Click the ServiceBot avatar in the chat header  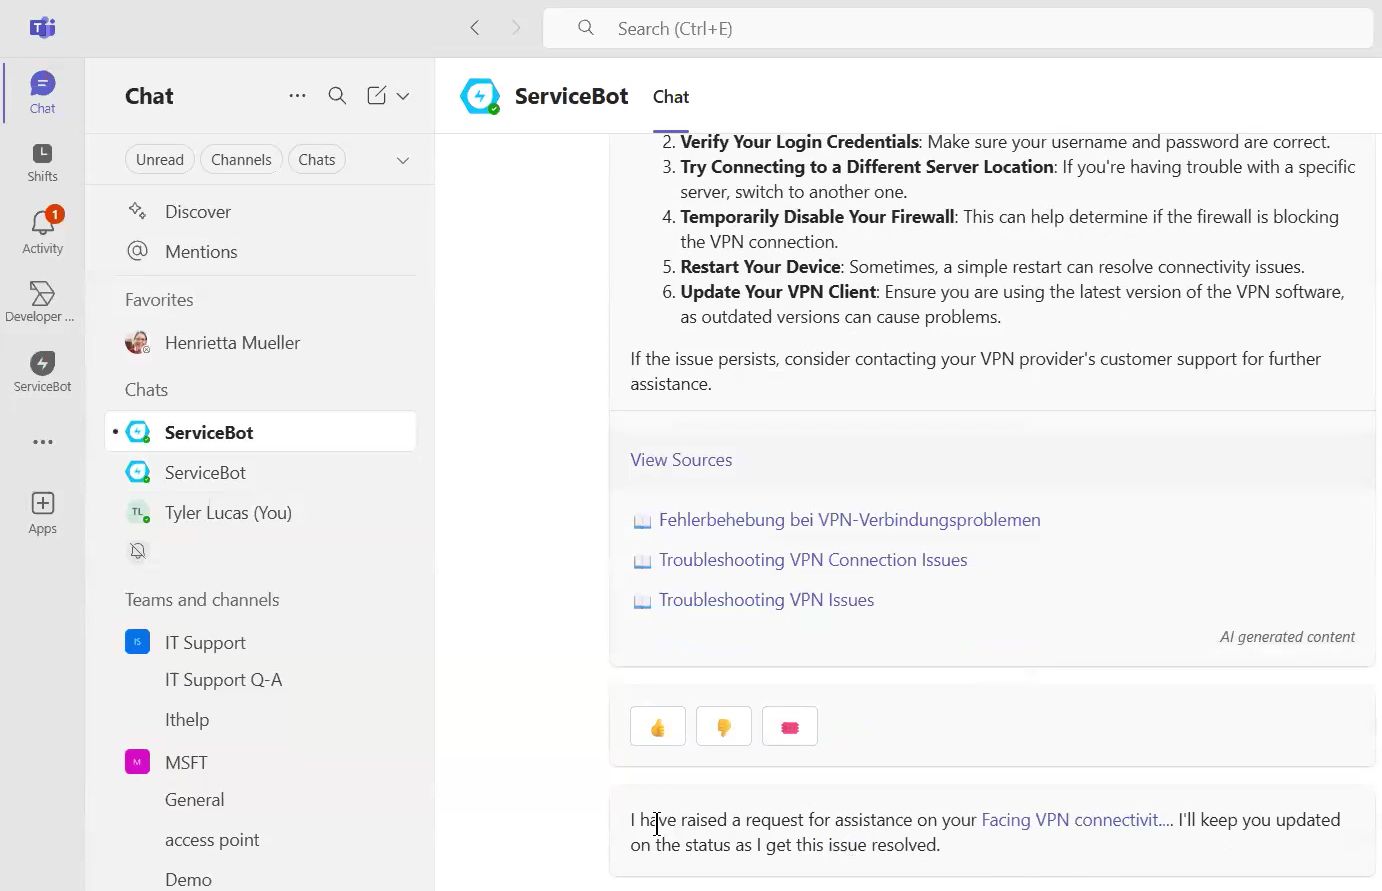(480, 96)
